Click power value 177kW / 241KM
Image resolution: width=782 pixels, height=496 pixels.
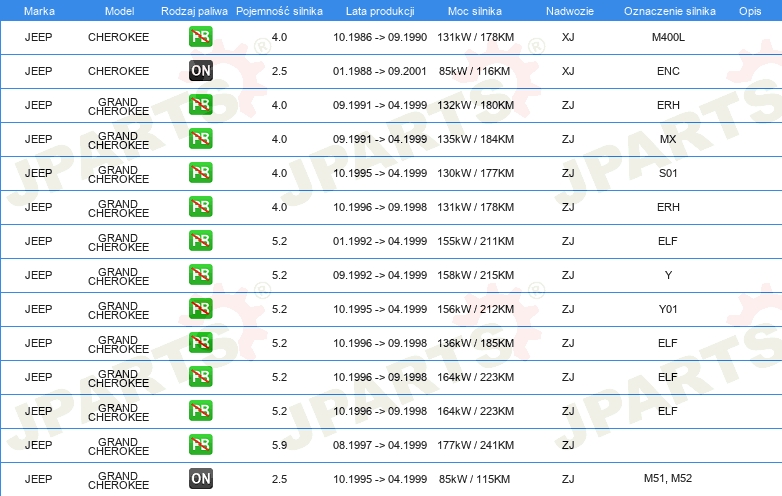pyautogui.click(x=475, y=445)
